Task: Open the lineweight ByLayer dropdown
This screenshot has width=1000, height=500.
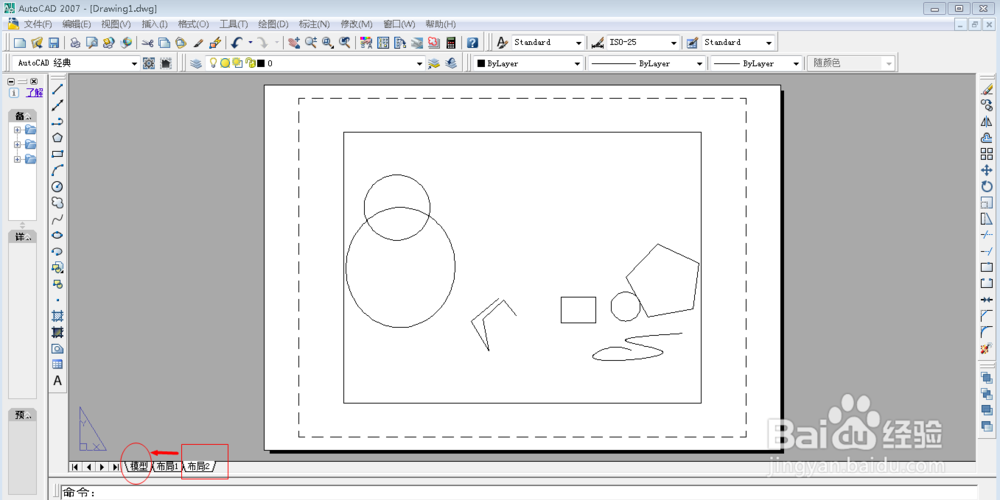Action: pyautogui.click(x=796, y=64)
